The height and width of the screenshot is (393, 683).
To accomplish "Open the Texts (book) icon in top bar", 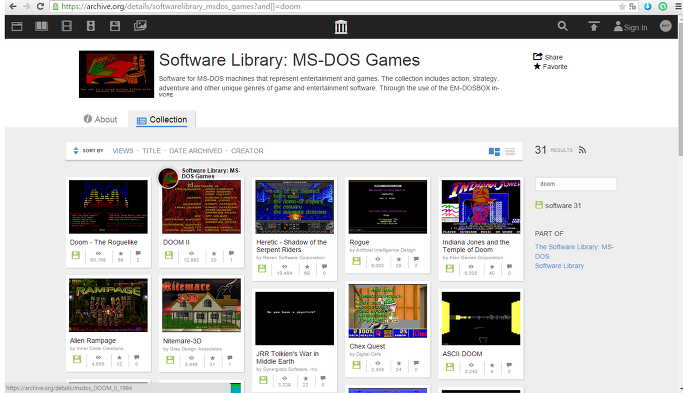I will pyautogui.click(x=41, y=26).
